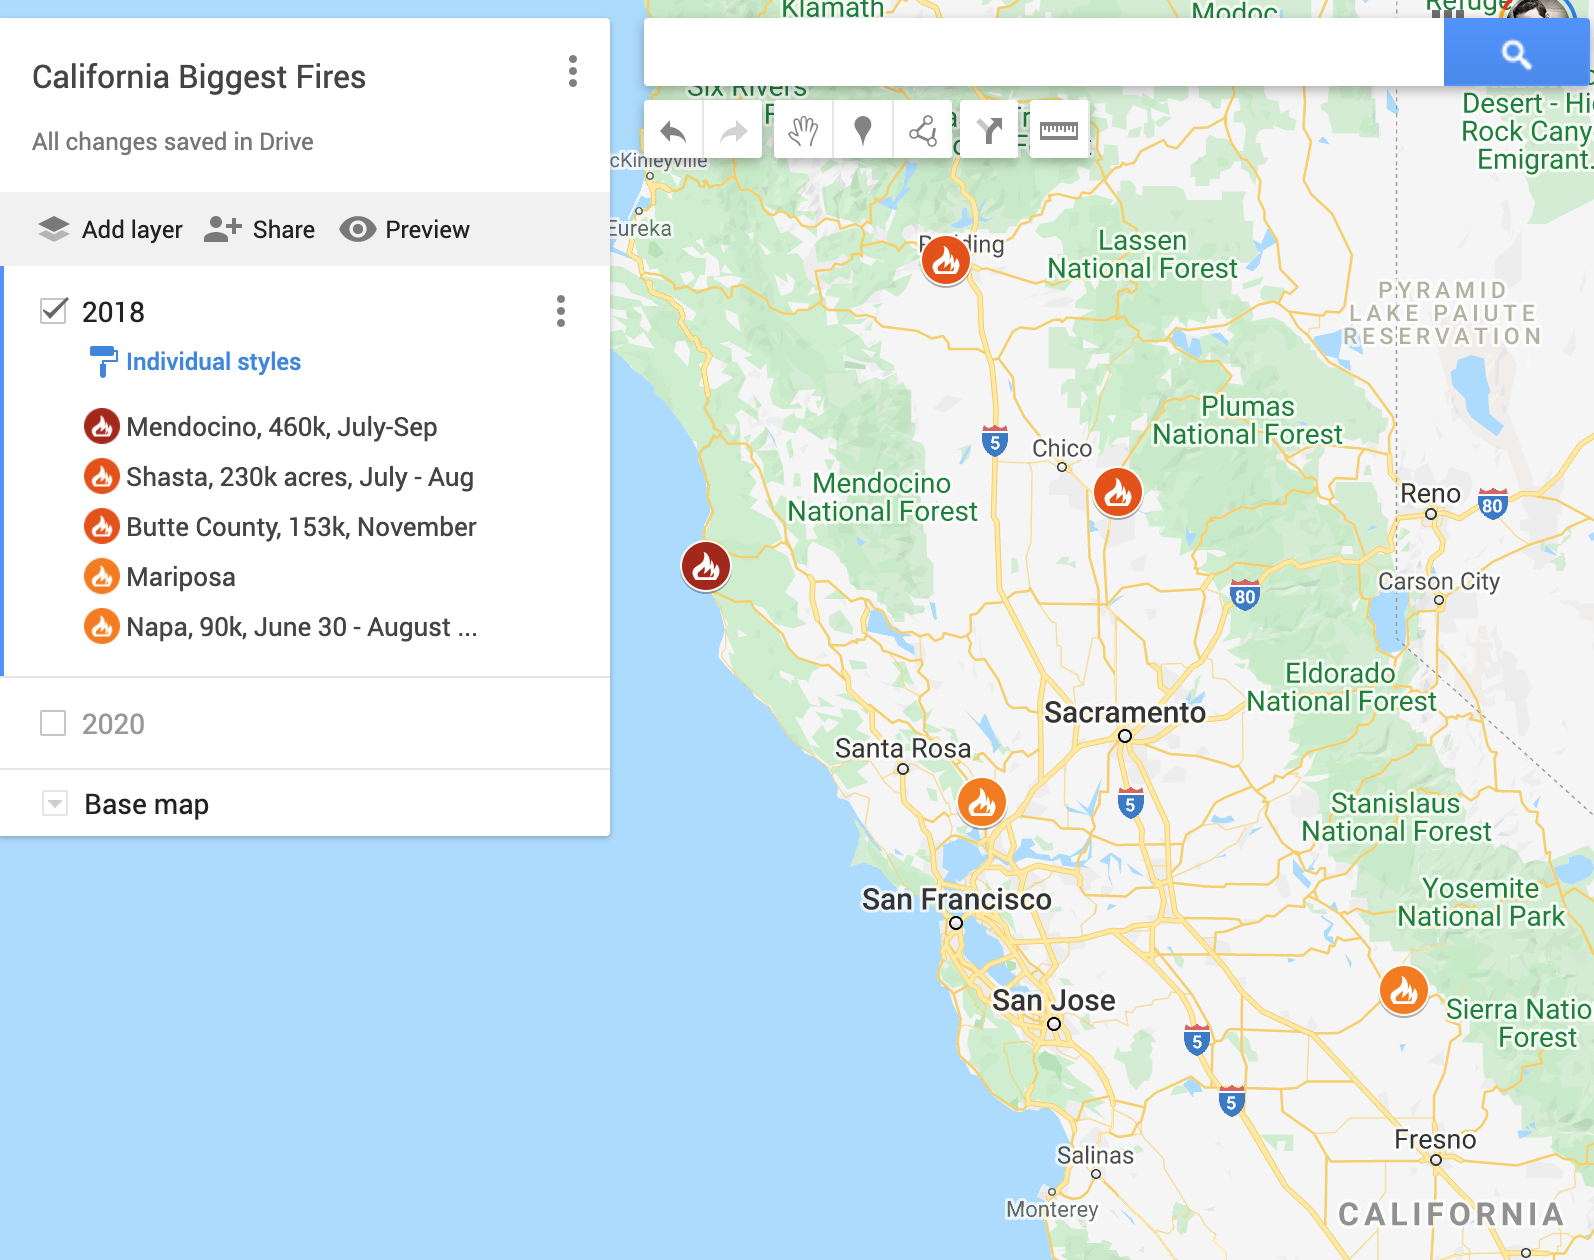
Task: Click the Share person-plus icon
Action: 222,229
